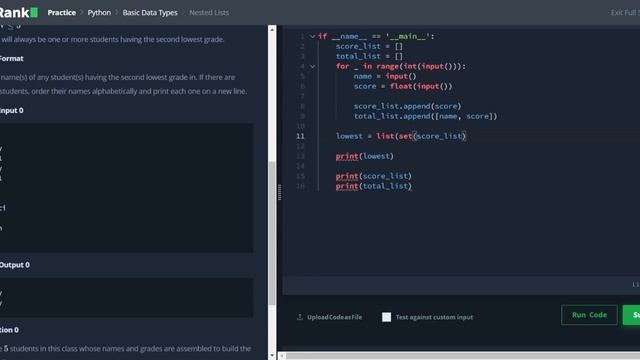Click the total_list = [] line
Screen dimensions: 640x360
pos(369,56)
